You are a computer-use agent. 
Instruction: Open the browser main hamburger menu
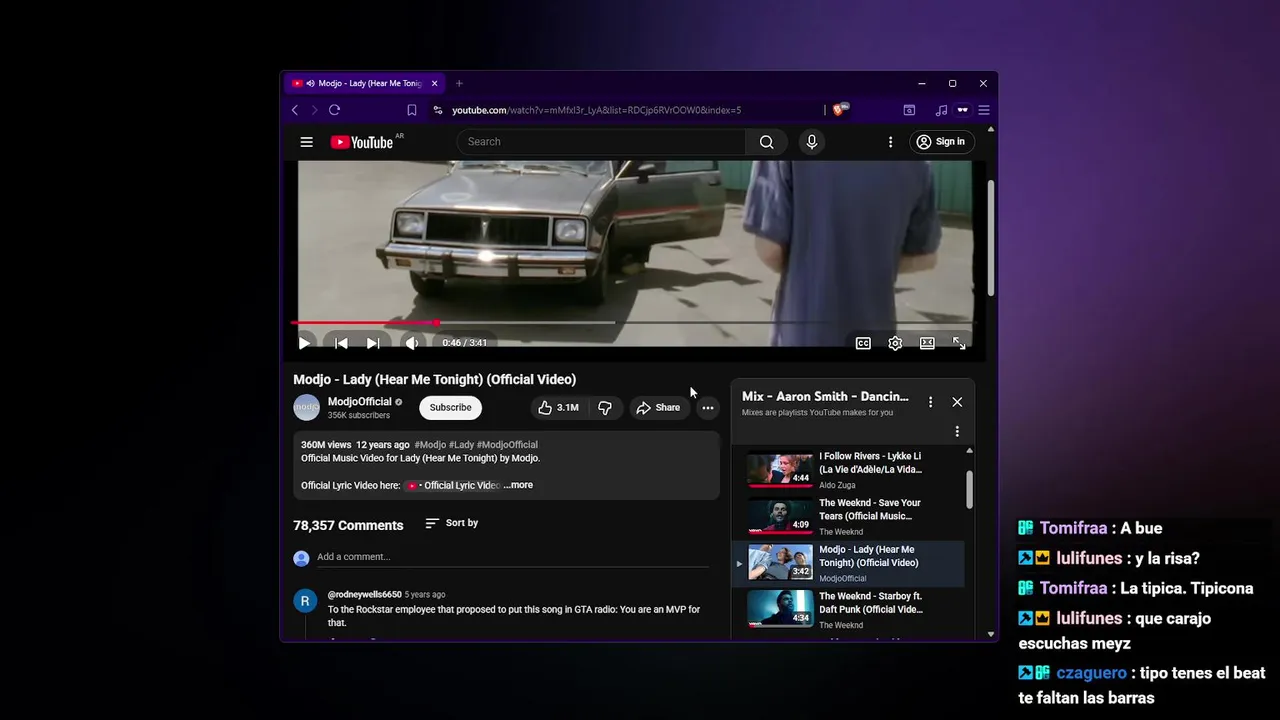tap(984, 110)
